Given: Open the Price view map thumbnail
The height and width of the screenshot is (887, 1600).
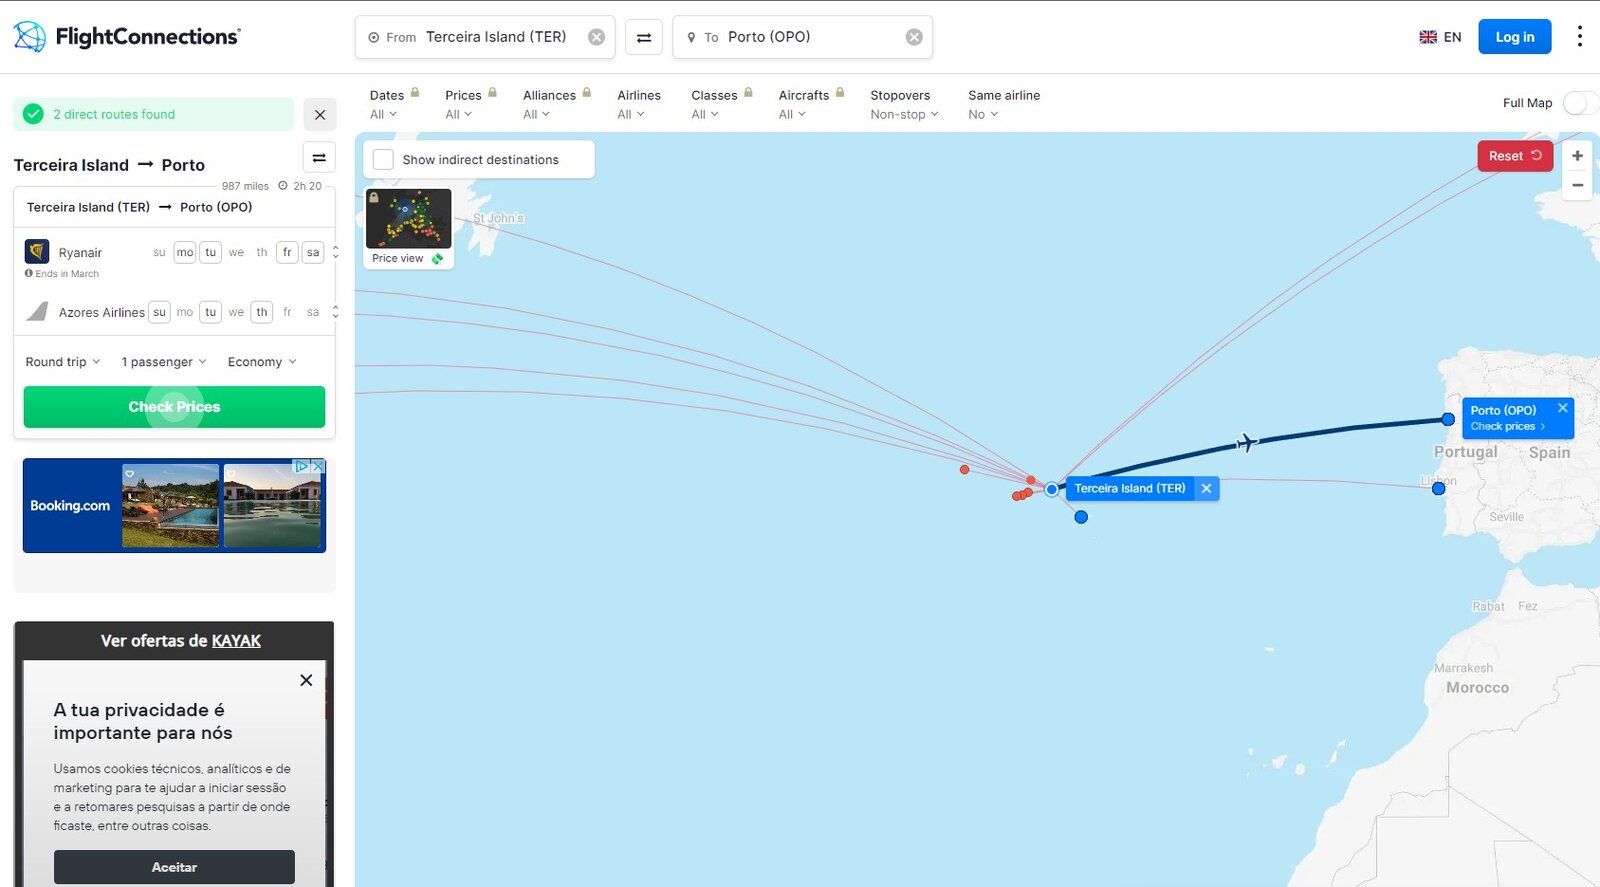Looking at the screenshot, I should (x=408, y=228).
